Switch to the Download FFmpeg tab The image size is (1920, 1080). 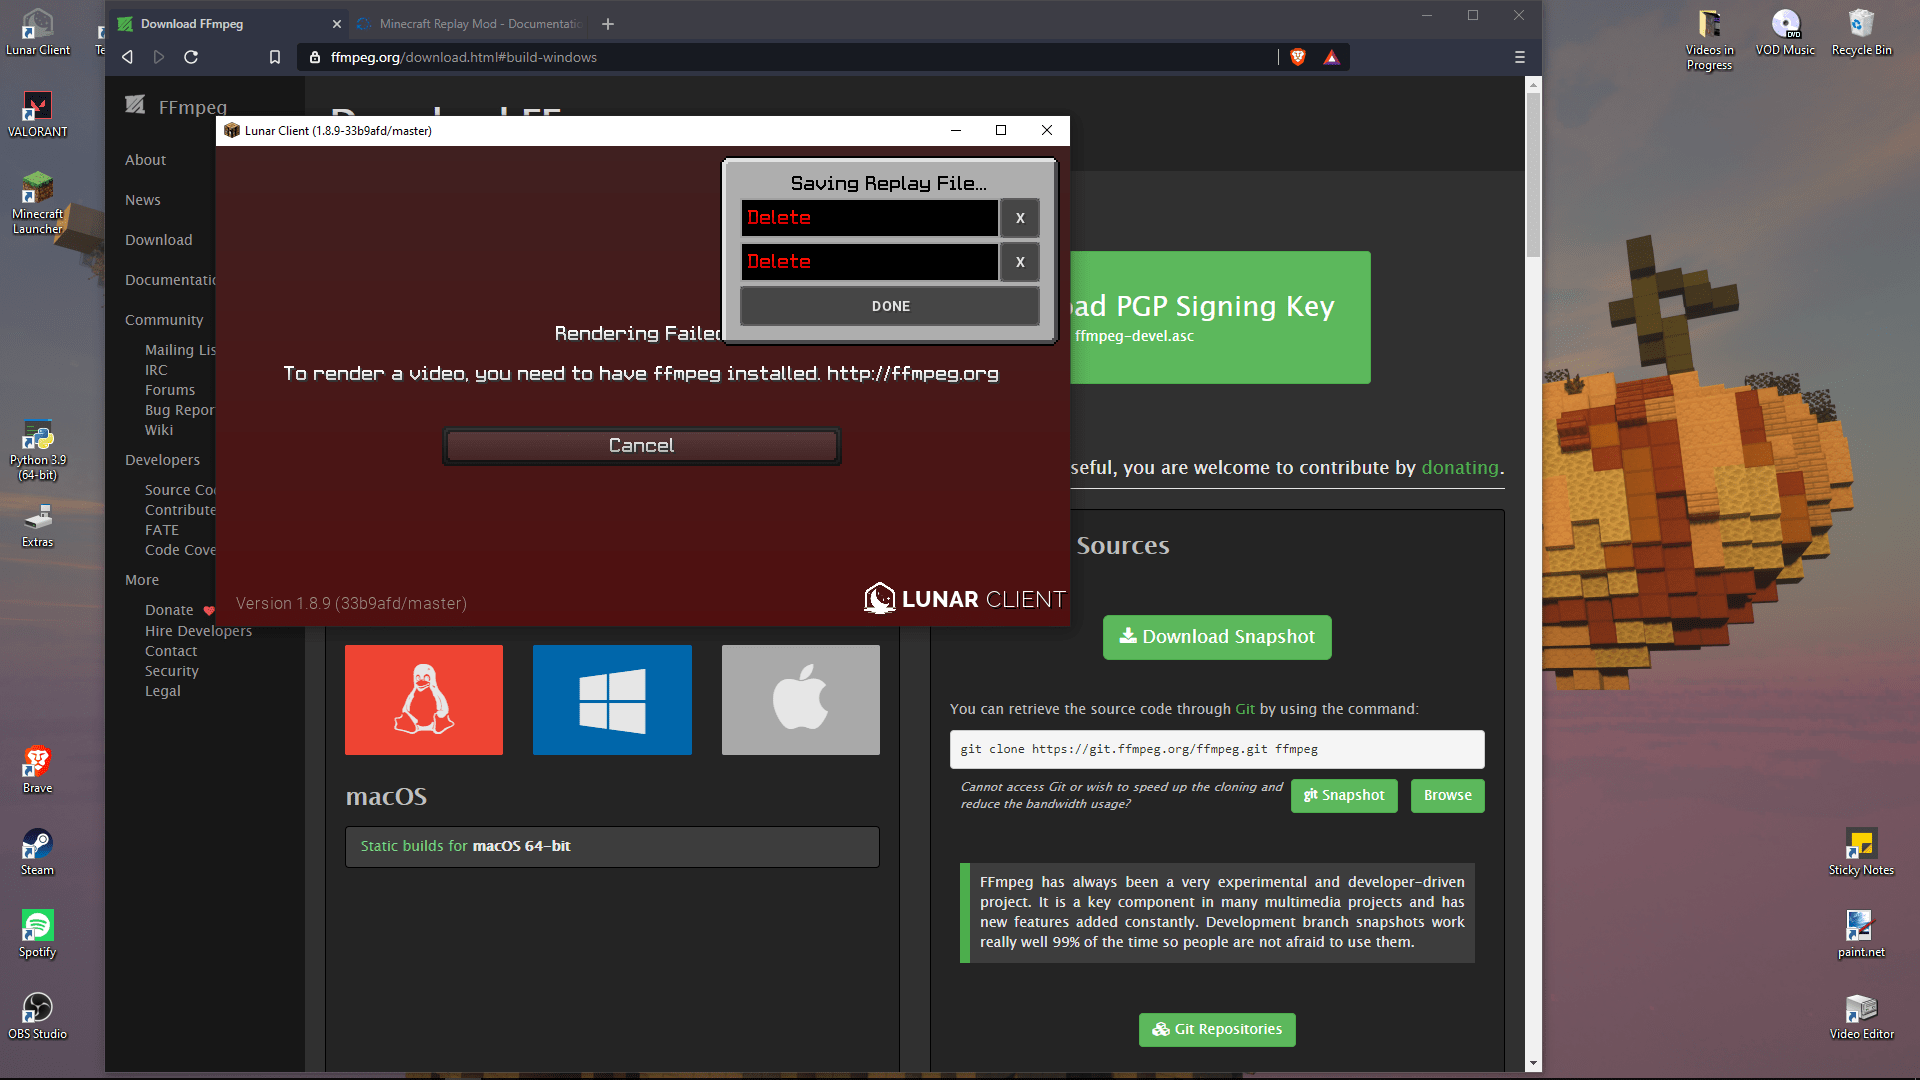[x=228, y=24]
